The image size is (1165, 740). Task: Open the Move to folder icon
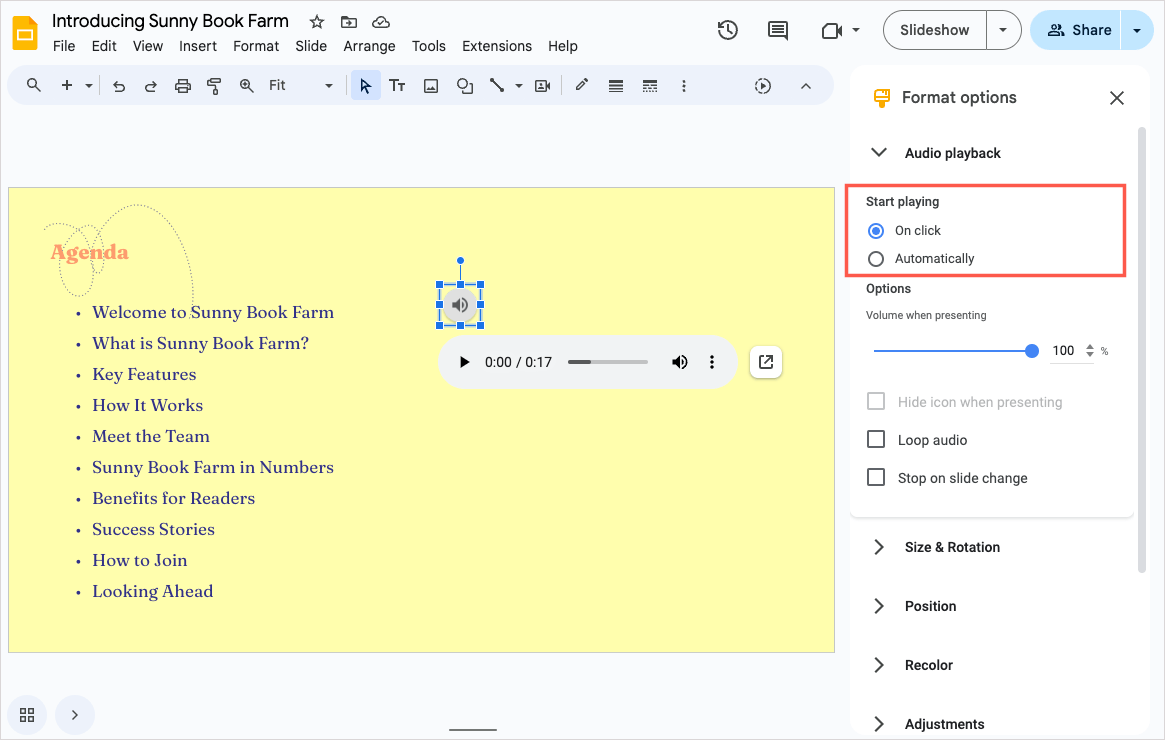(x=348, y=22)
